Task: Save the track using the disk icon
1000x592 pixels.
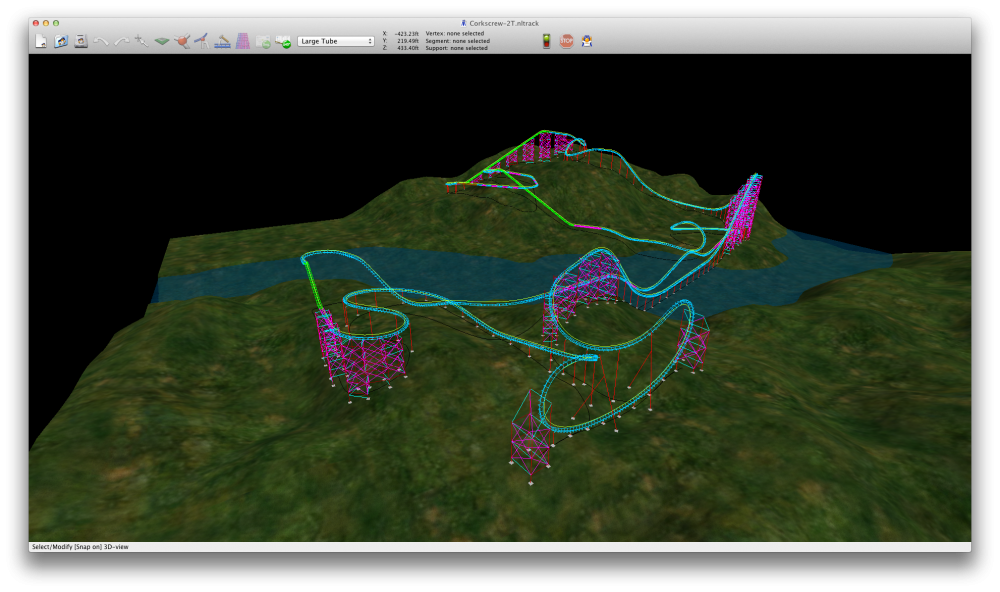Action: click(x=80, y=41)
